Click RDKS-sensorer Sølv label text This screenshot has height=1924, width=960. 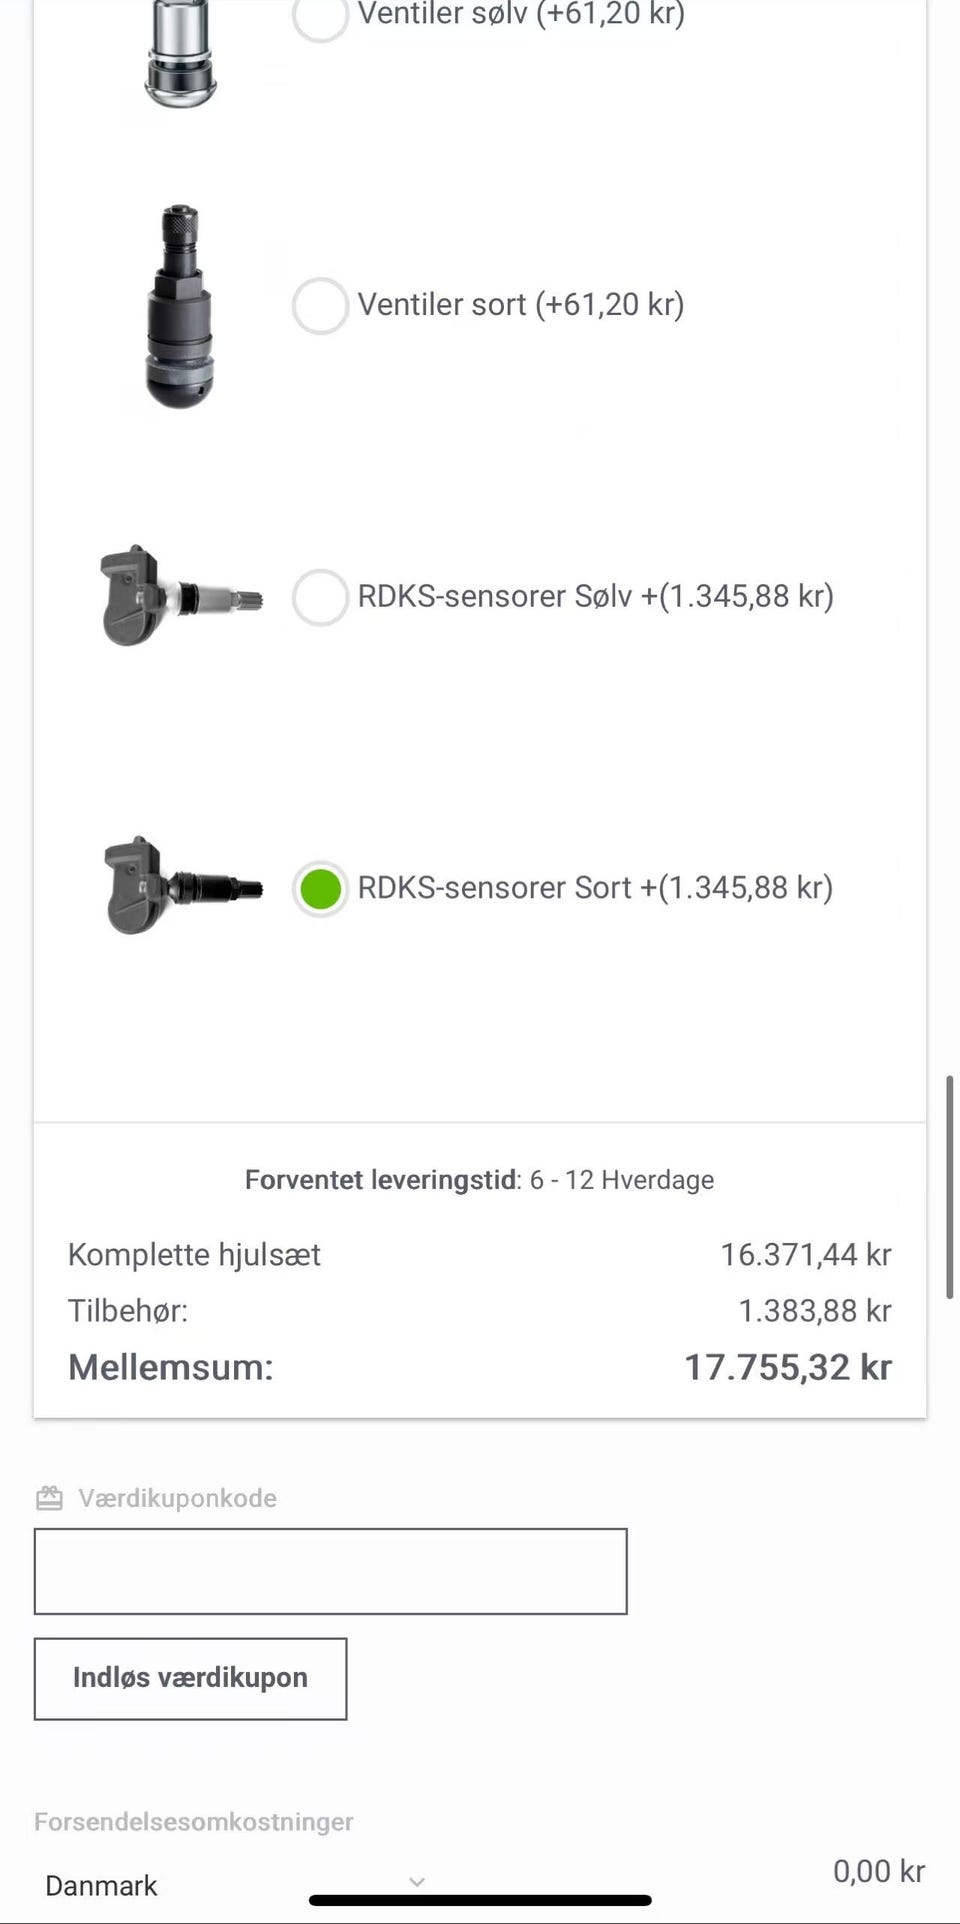595,597
